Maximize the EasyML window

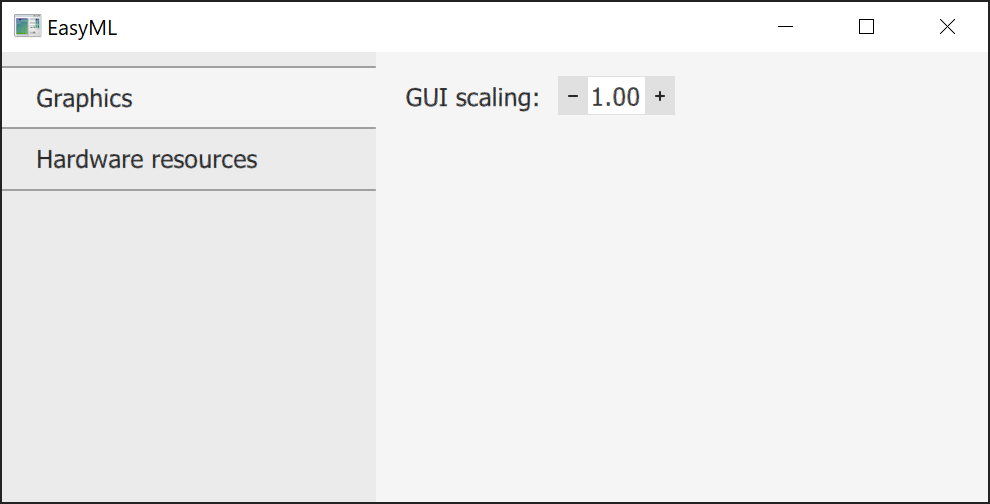(866, 27)
